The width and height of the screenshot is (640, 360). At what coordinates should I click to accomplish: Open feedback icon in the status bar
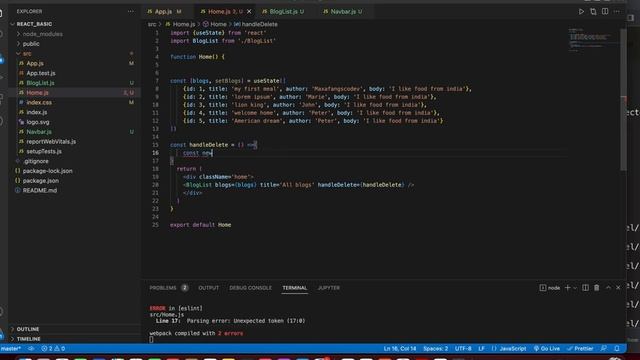tap(604, 349)
